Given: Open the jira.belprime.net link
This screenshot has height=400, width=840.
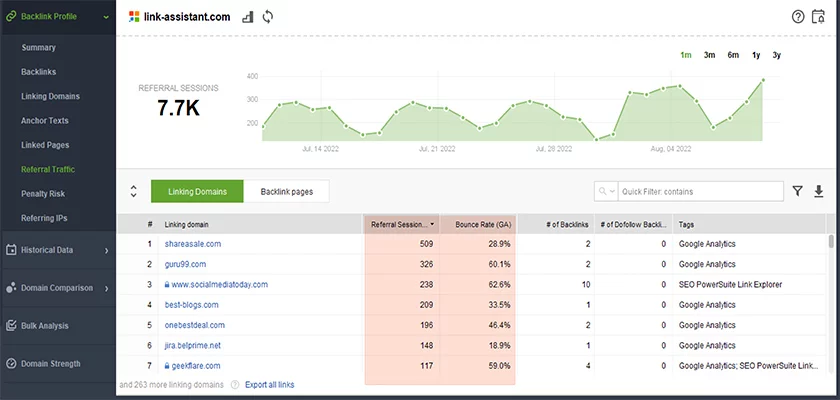Looking at the screenshot, I should [192, 346].
